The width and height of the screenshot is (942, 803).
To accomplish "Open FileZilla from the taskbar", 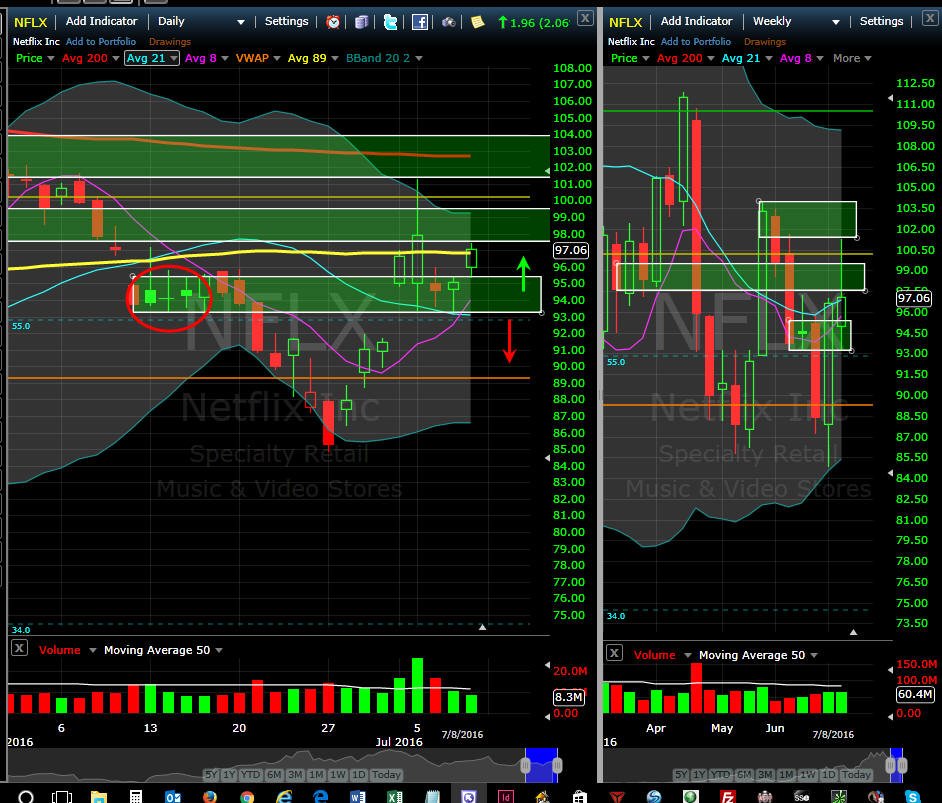I will coord(728,796).
